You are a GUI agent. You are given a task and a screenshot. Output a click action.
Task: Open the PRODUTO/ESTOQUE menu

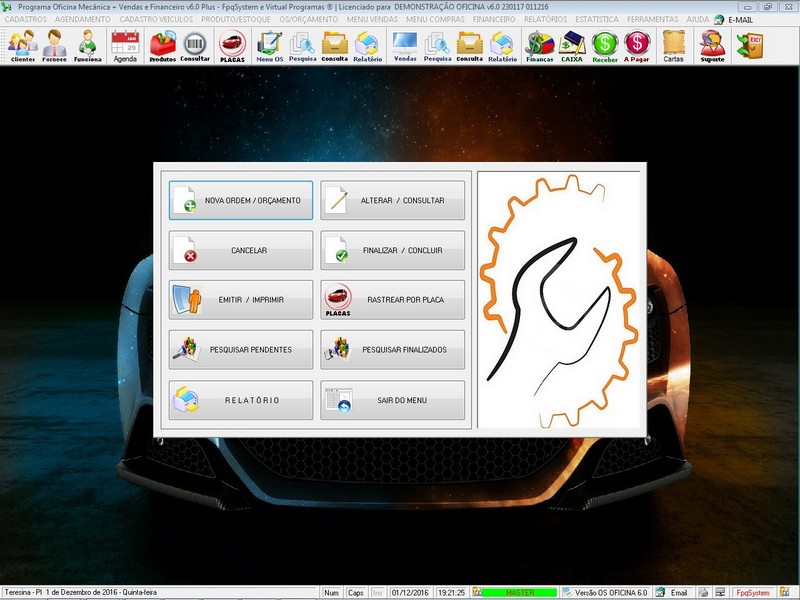pos(236,19)
